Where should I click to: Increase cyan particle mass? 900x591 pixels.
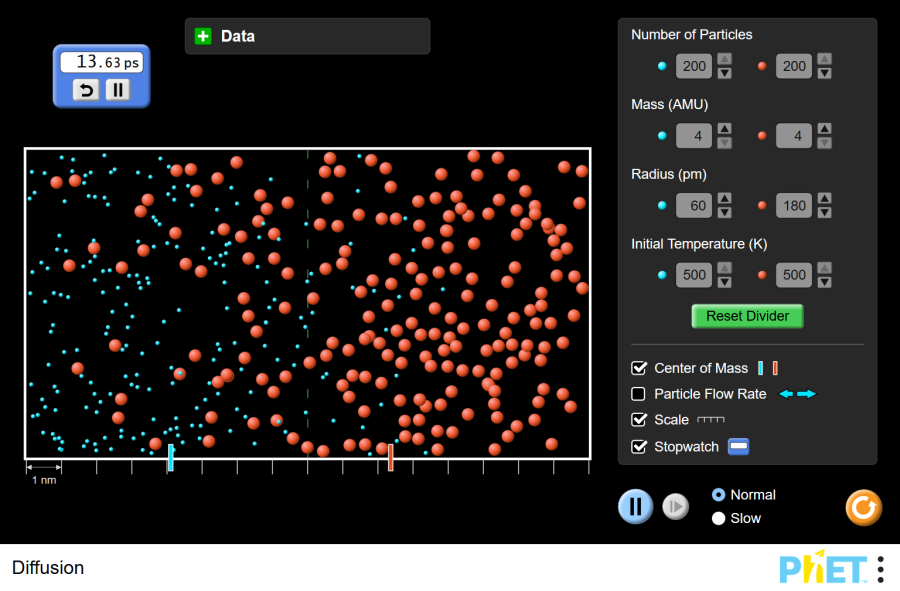point(724,129)
